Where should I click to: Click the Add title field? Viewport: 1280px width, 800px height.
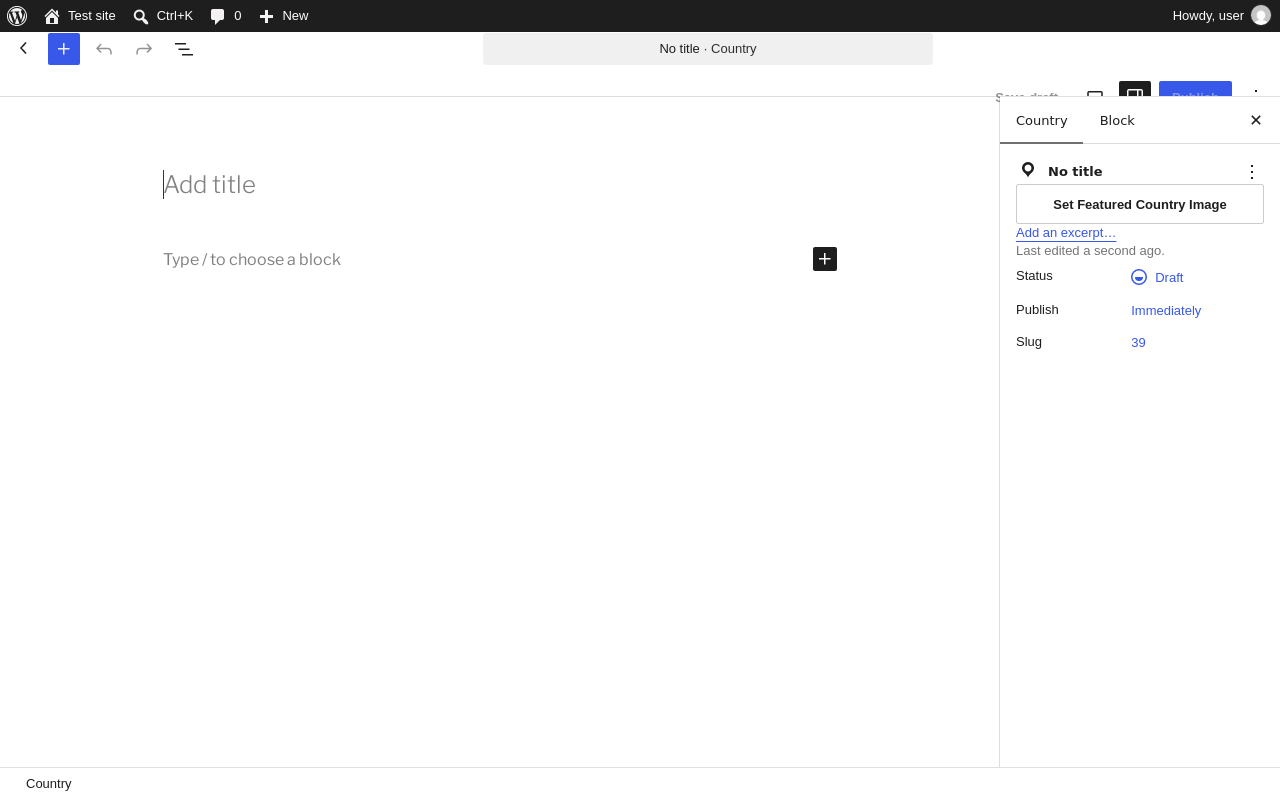pos(500,185)
